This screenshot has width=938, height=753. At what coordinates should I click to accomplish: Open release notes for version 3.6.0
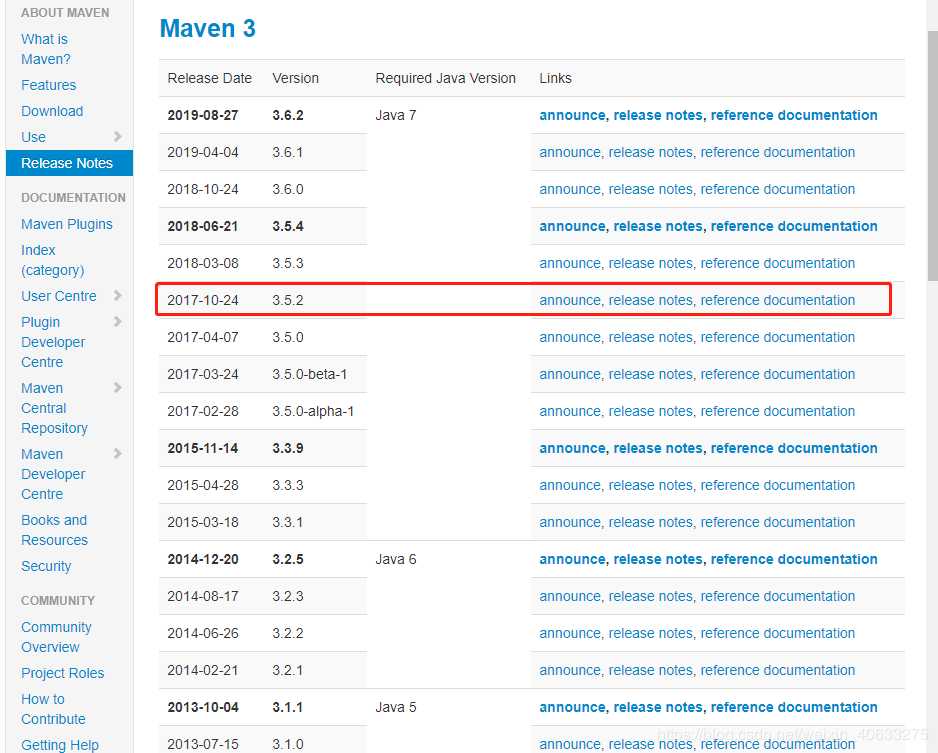(x=650, y=190)
